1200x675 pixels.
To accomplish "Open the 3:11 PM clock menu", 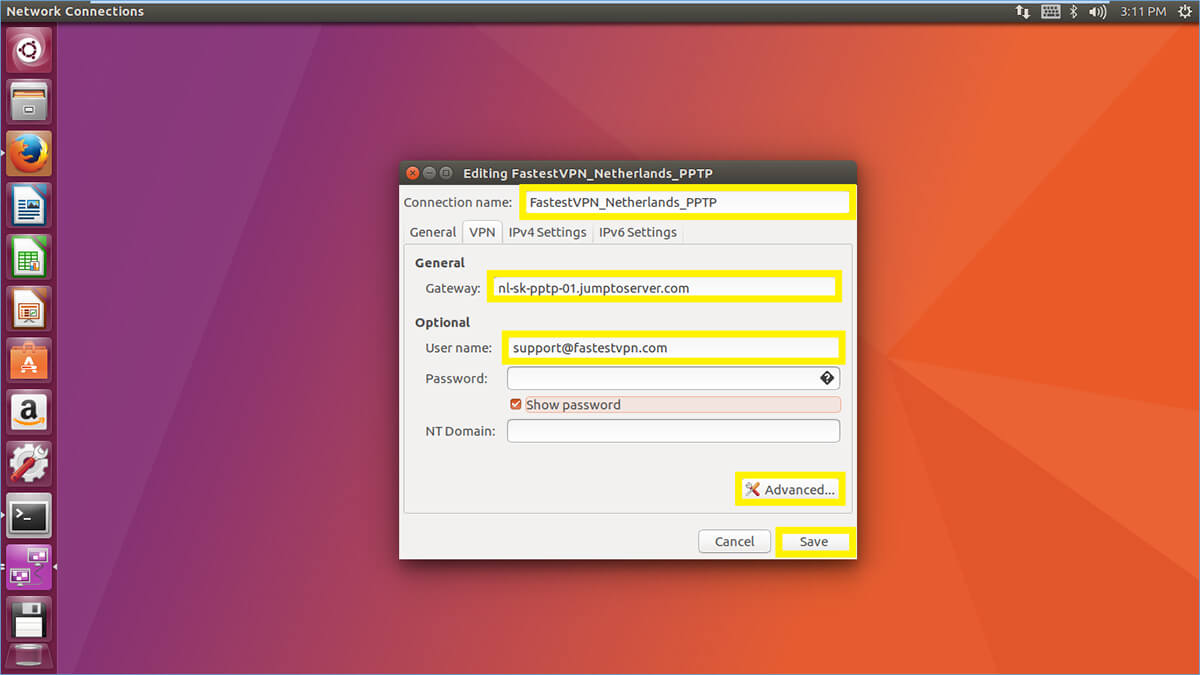I will pos(1143,12).
